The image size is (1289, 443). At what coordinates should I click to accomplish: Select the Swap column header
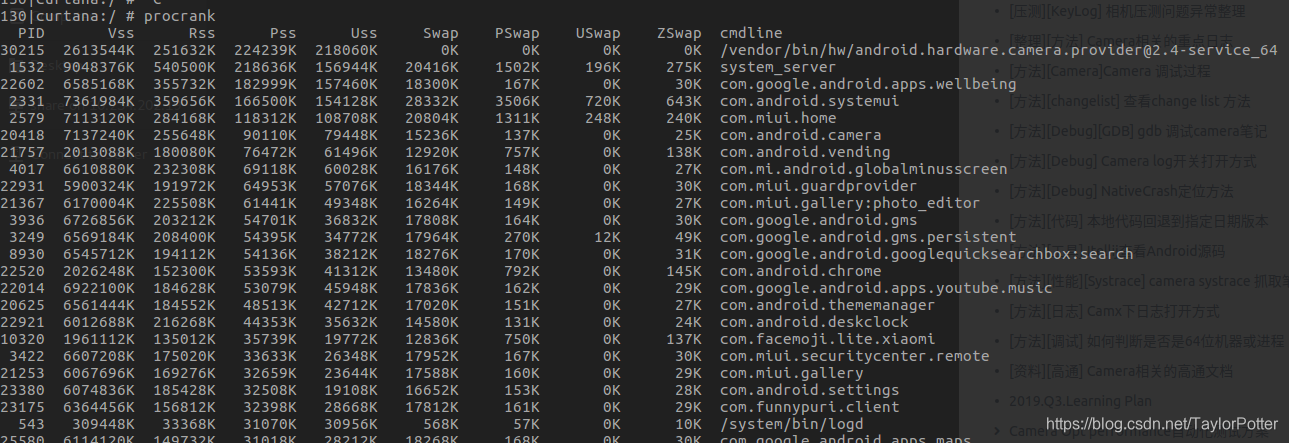pyautogui.click(x=442, y=34)
